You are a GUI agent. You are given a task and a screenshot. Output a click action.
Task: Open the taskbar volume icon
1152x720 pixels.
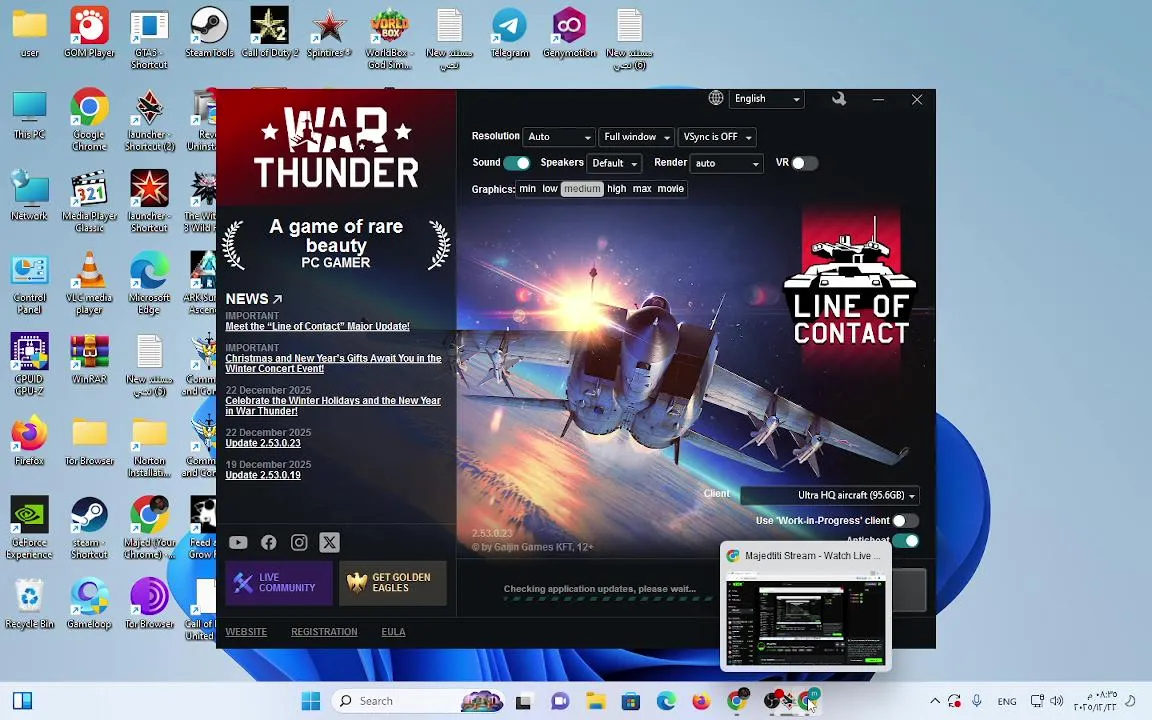point(1056,701)
